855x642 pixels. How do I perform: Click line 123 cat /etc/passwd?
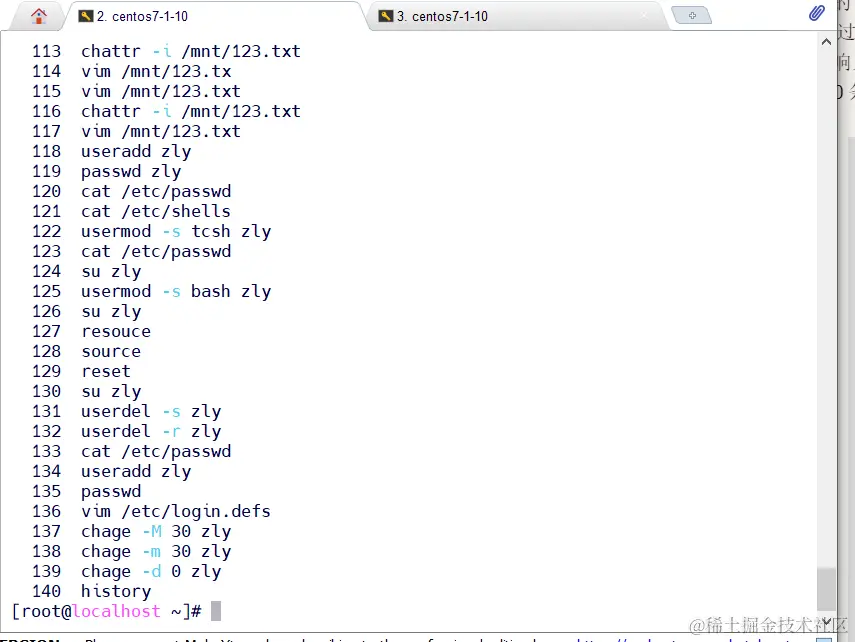(x=131, y=251)
